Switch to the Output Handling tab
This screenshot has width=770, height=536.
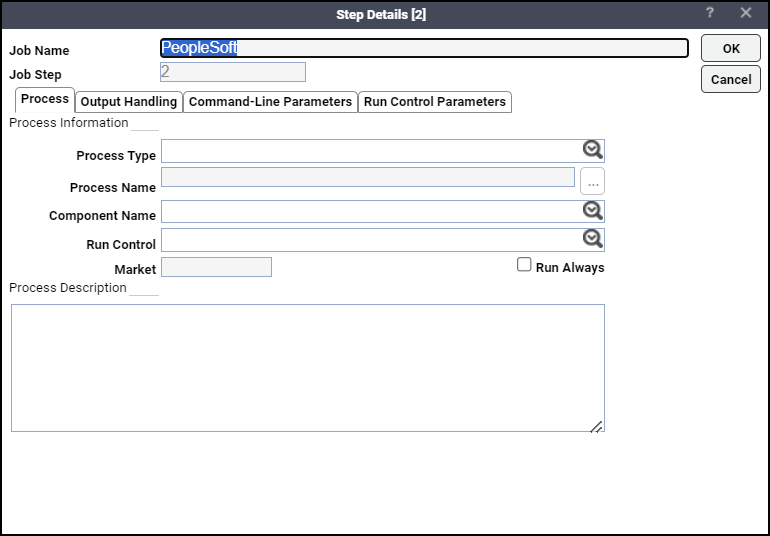pyautogui.click(x=129, y=102)
